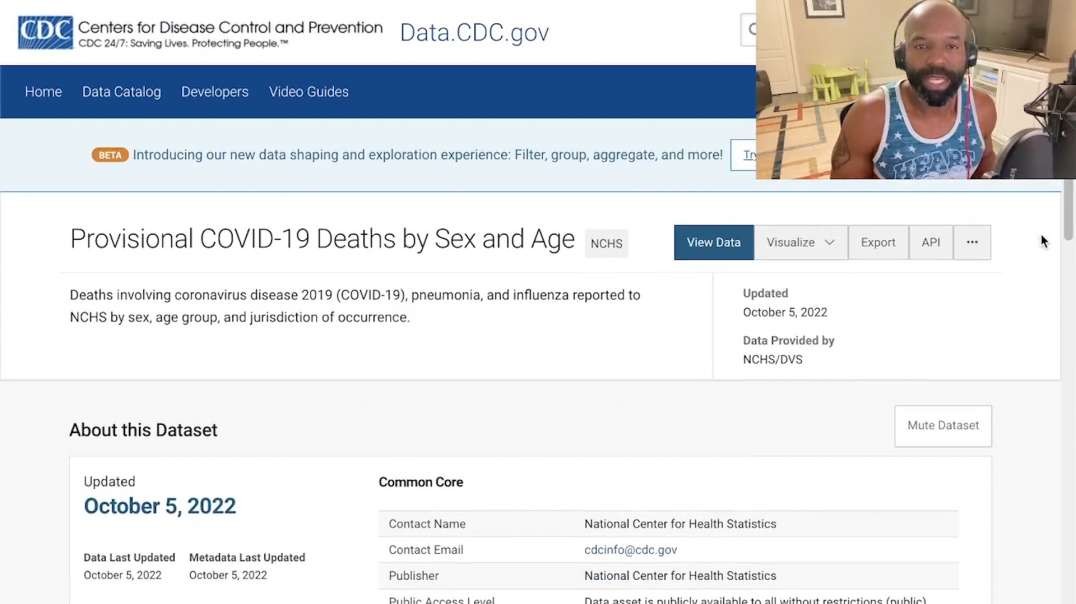Open the three-dots more actions menu

972,242
